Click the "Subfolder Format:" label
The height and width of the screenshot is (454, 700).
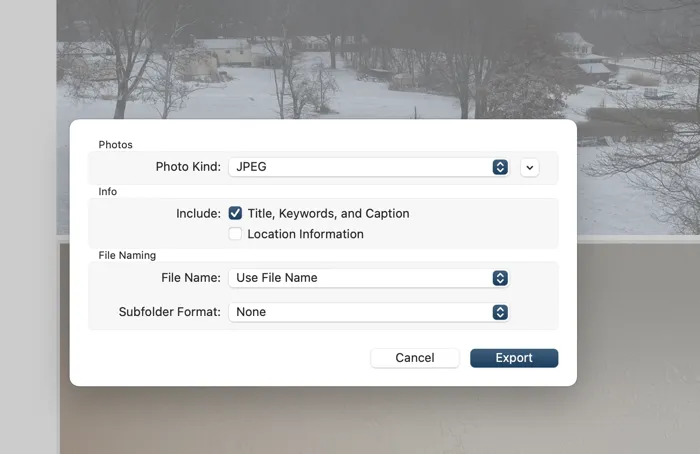point(169,312)
